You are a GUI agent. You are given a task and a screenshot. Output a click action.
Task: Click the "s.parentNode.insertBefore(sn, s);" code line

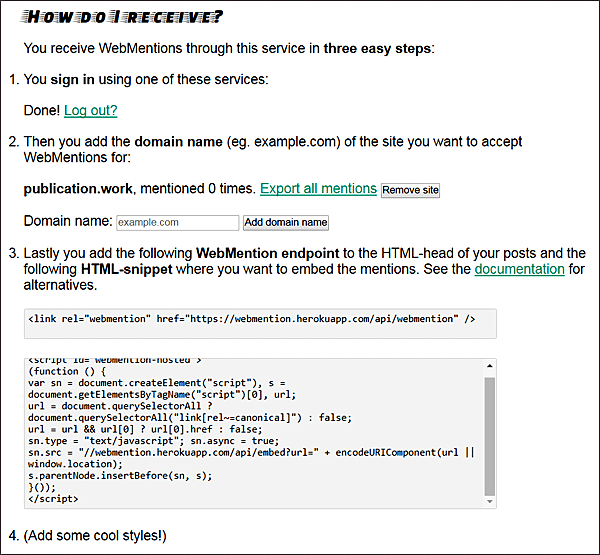(x=120, y=475)
